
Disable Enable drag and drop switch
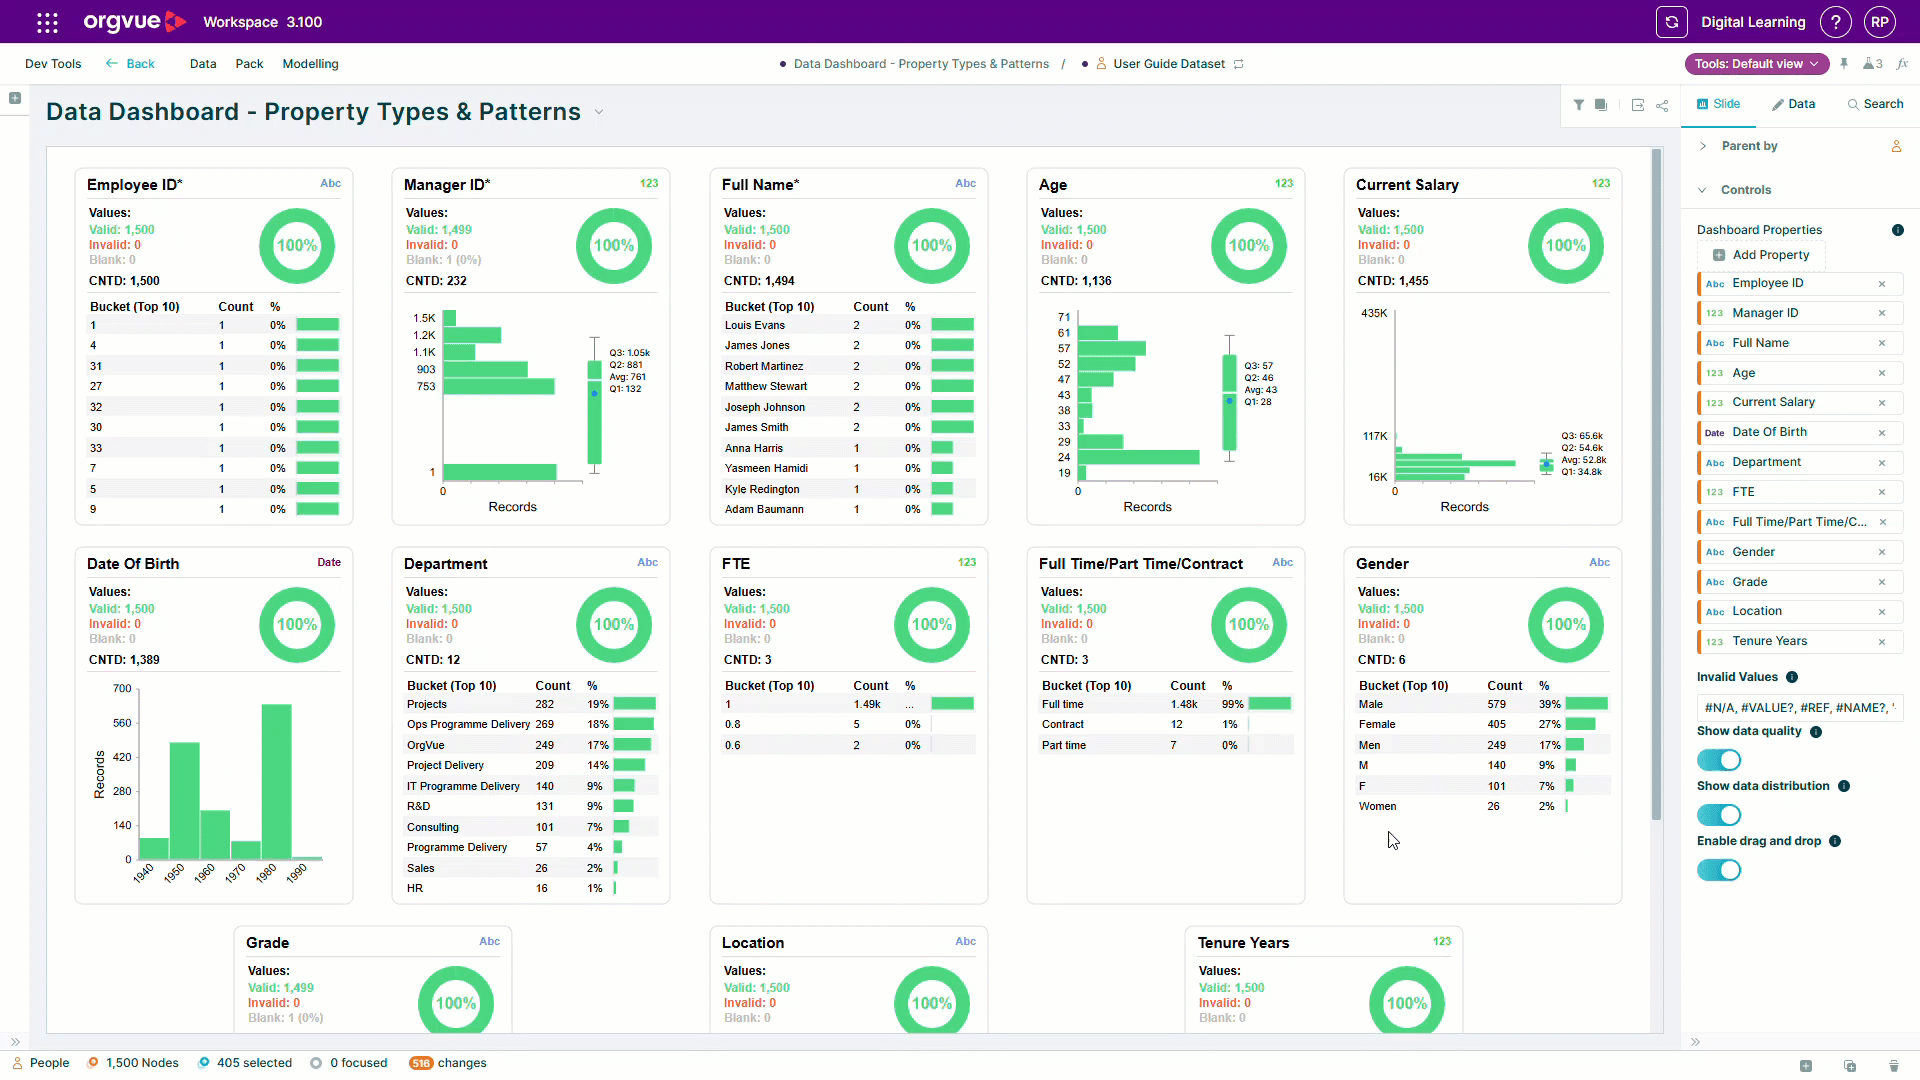[x=1719, y=870]
